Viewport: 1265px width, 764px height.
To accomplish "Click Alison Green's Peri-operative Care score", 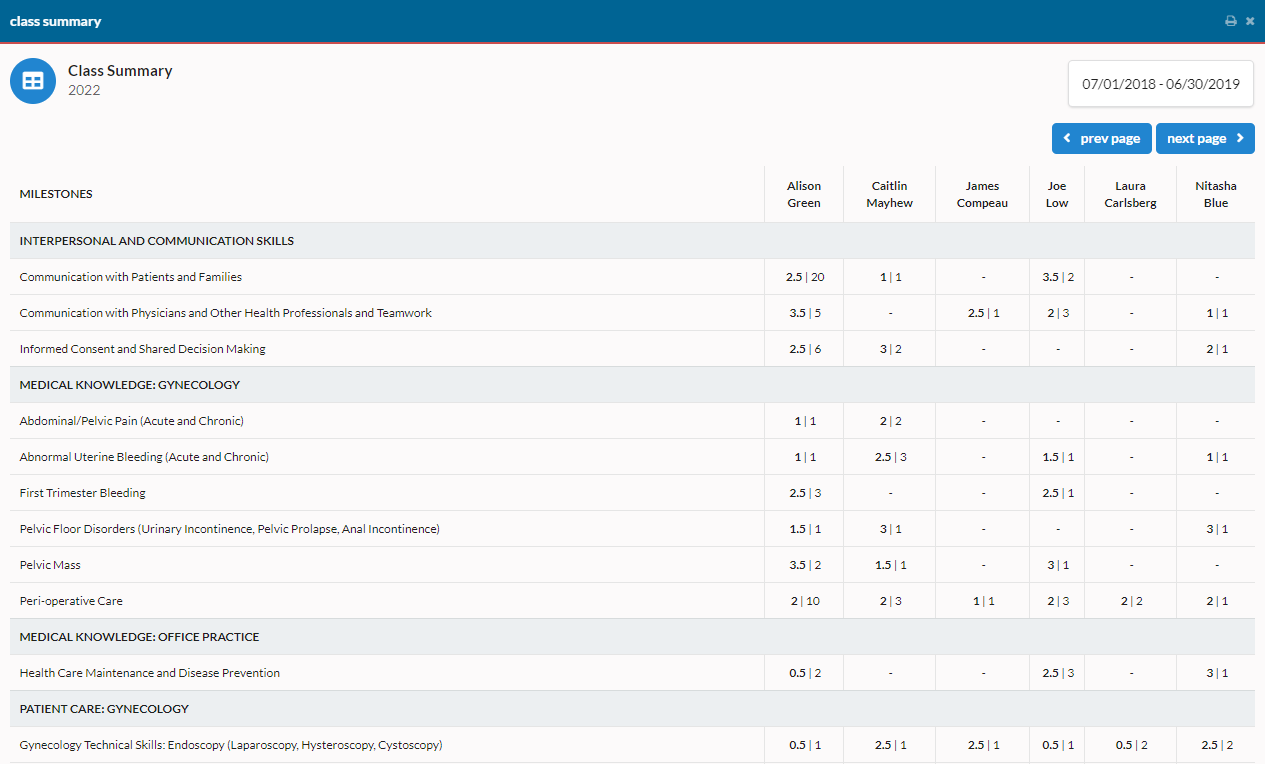I will point(803,601).
